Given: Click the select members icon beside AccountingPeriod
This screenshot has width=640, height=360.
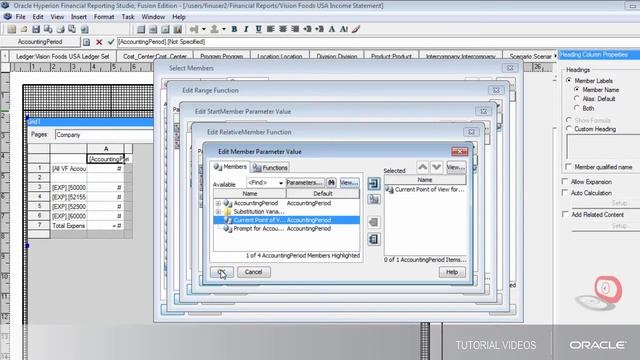Looking at the screenshot, I should point(87,42).
